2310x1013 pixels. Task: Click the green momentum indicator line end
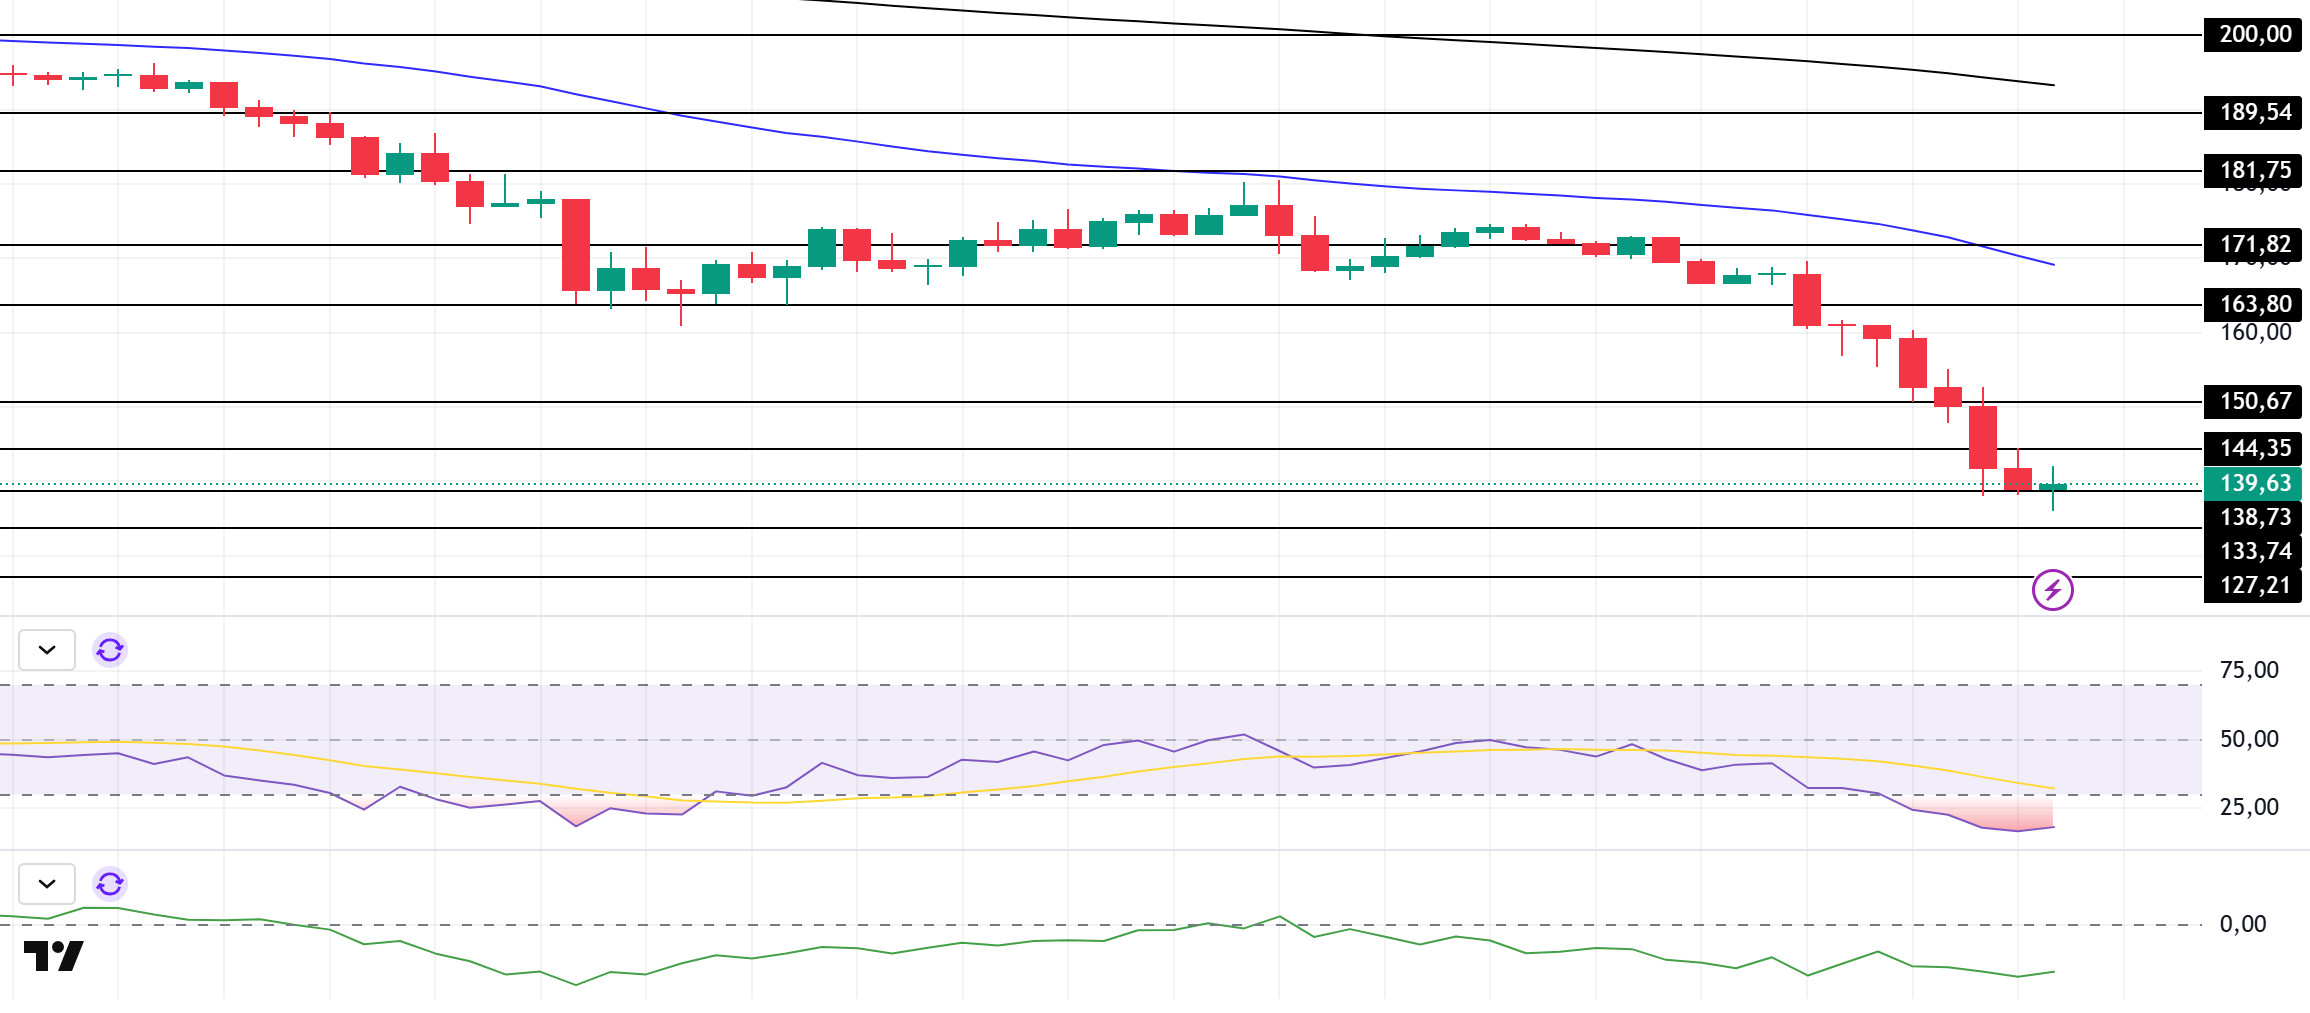click(x=2052, y=971)
